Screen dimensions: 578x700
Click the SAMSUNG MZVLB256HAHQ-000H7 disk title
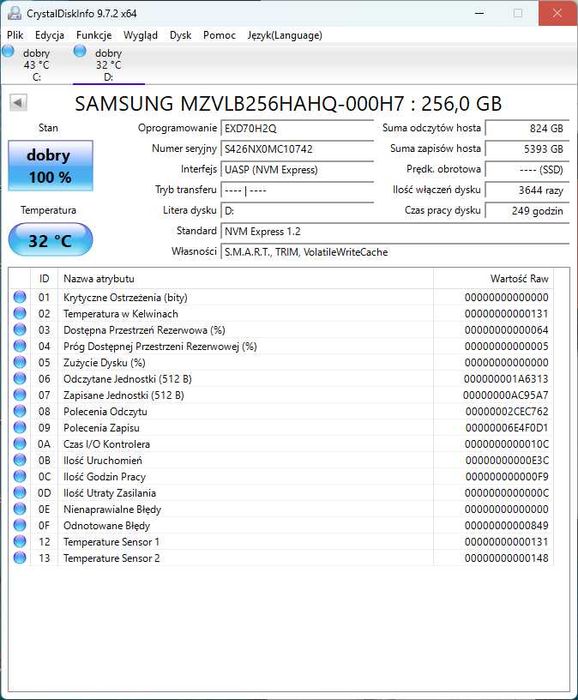[x=288, y=104]
